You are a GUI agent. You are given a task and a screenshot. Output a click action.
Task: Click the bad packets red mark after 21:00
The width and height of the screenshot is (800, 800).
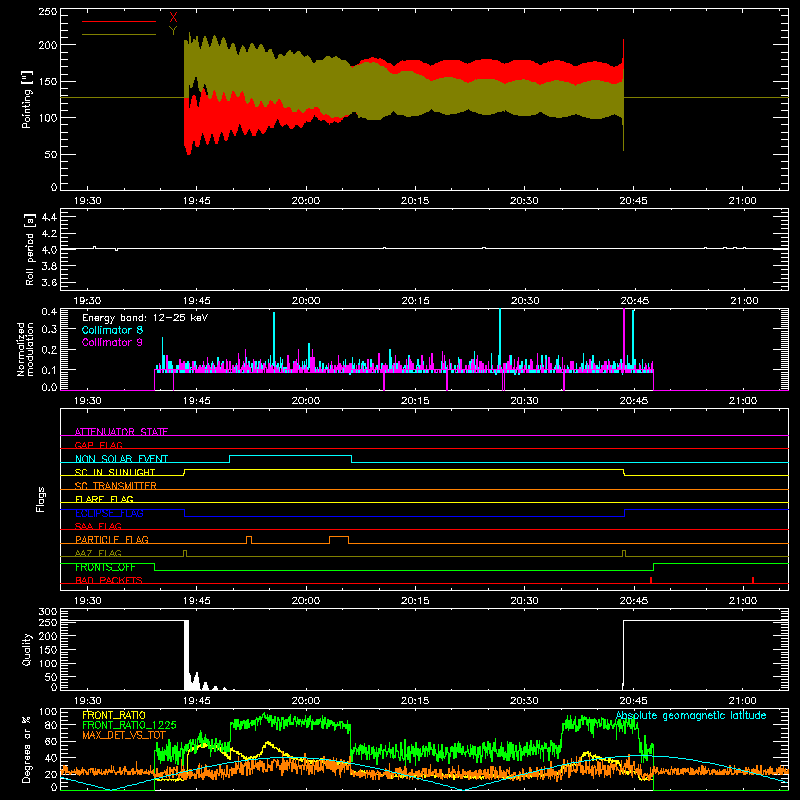753,580
